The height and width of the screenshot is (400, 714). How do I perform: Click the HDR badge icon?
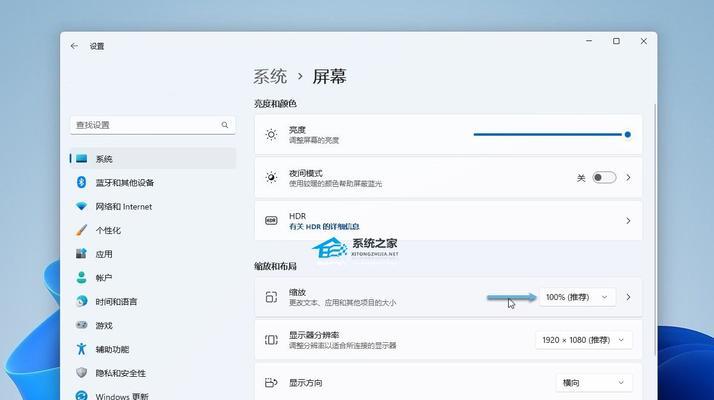point(271,221)
